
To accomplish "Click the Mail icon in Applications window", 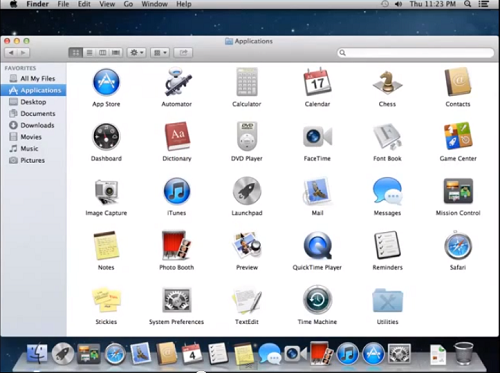I will [x=317, y=191].
